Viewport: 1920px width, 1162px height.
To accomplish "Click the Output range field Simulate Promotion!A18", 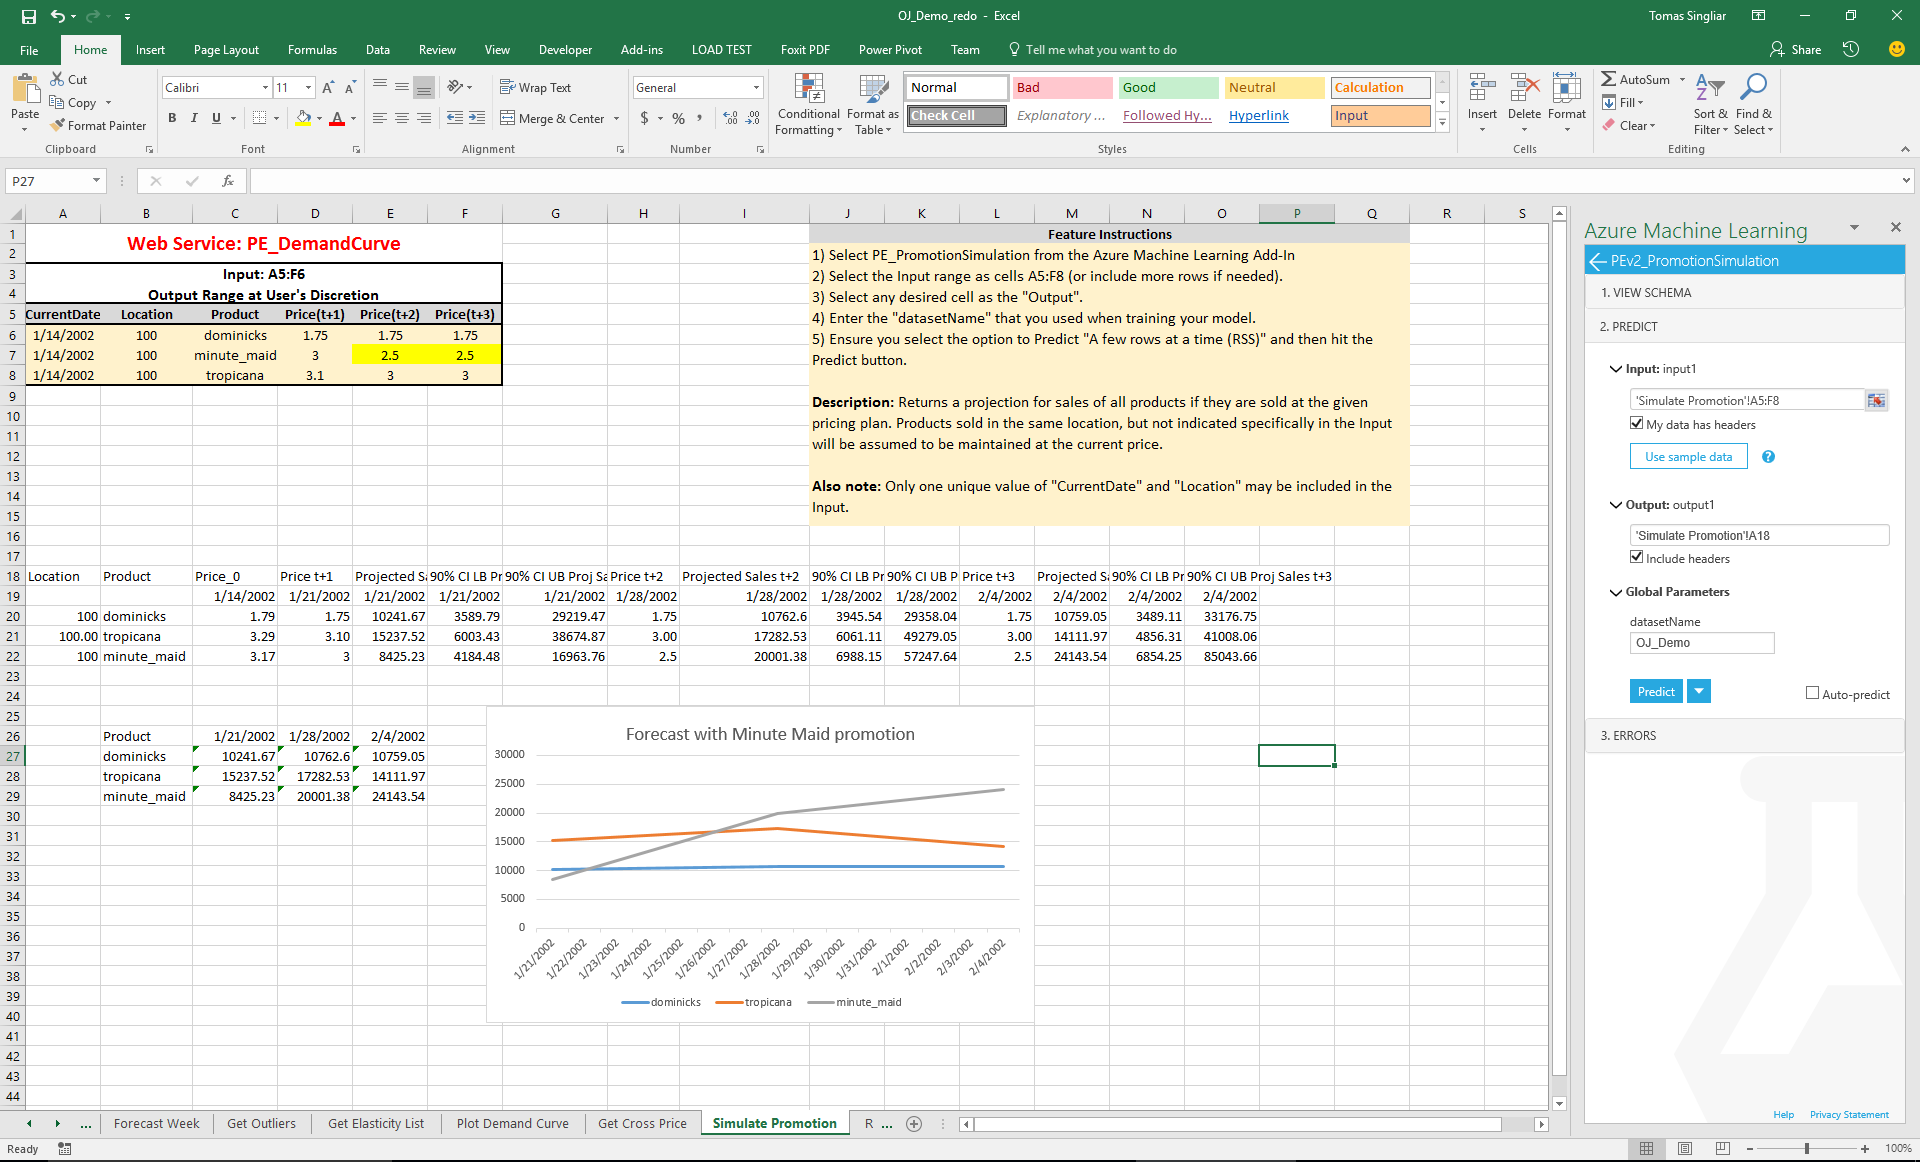I will (x=1759, y=535).
